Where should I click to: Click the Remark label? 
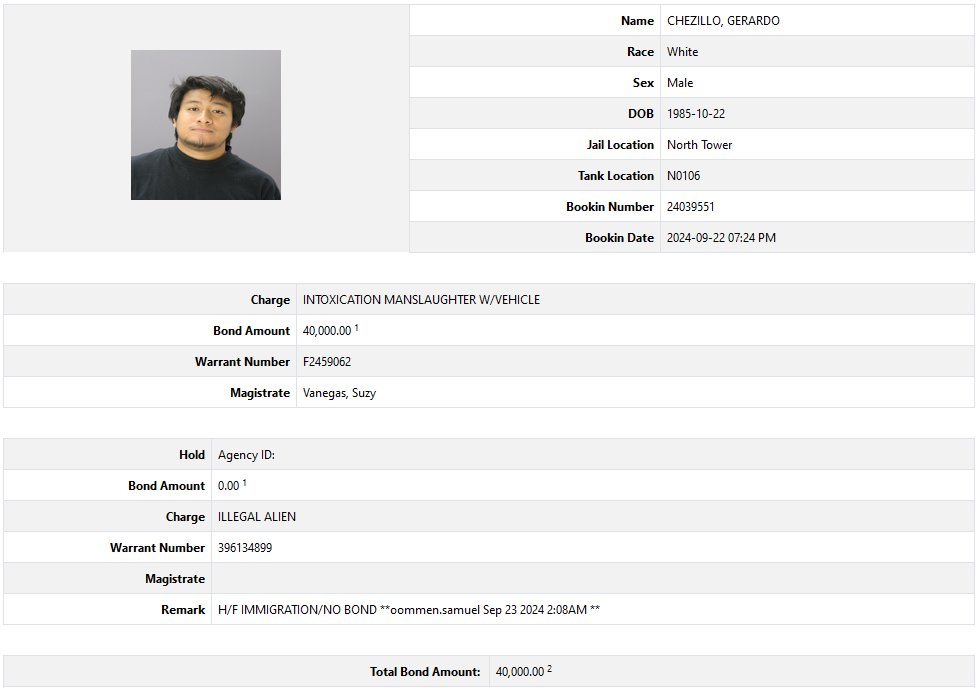[183, 610]
